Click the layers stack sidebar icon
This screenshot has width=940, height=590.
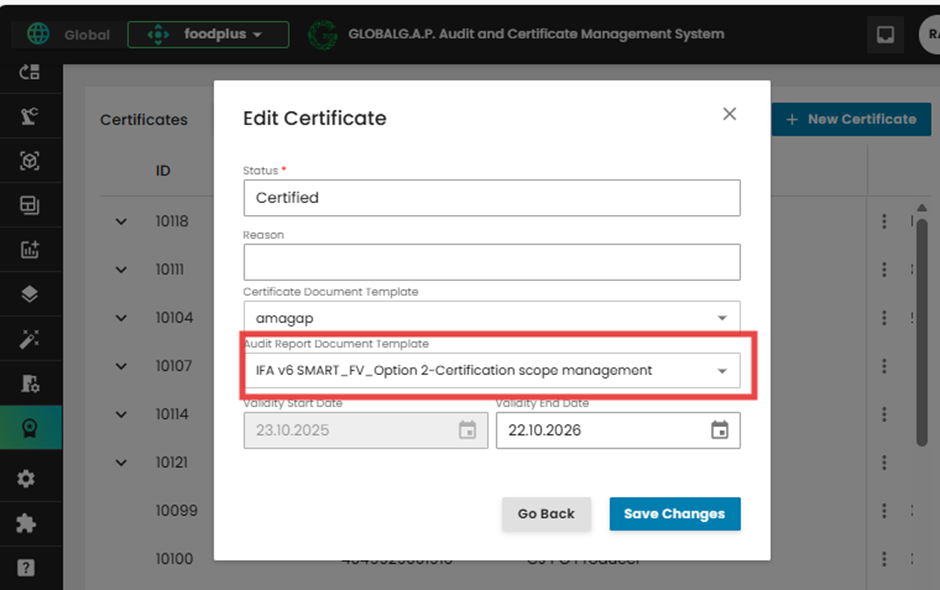click(x=30, y=294)
